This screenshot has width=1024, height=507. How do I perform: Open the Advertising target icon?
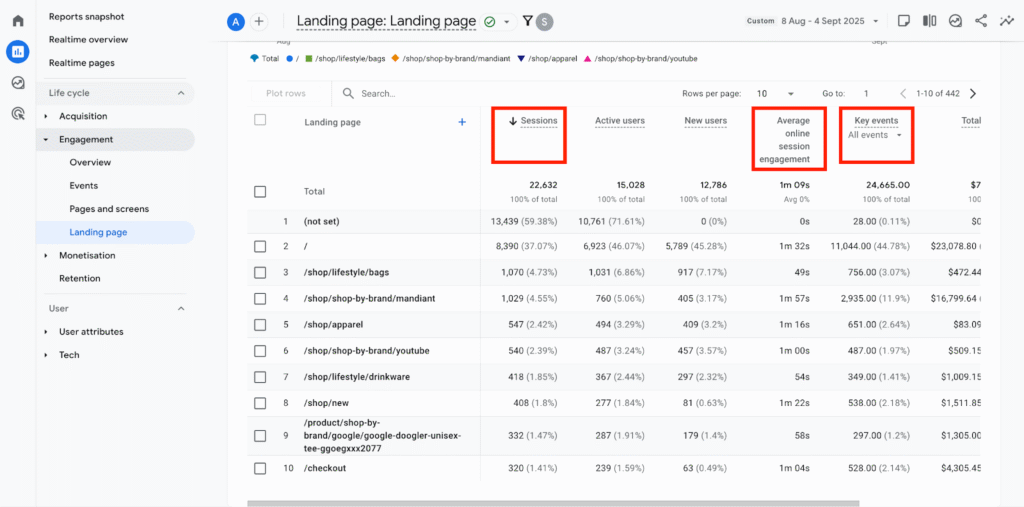(x=18, y=114)
